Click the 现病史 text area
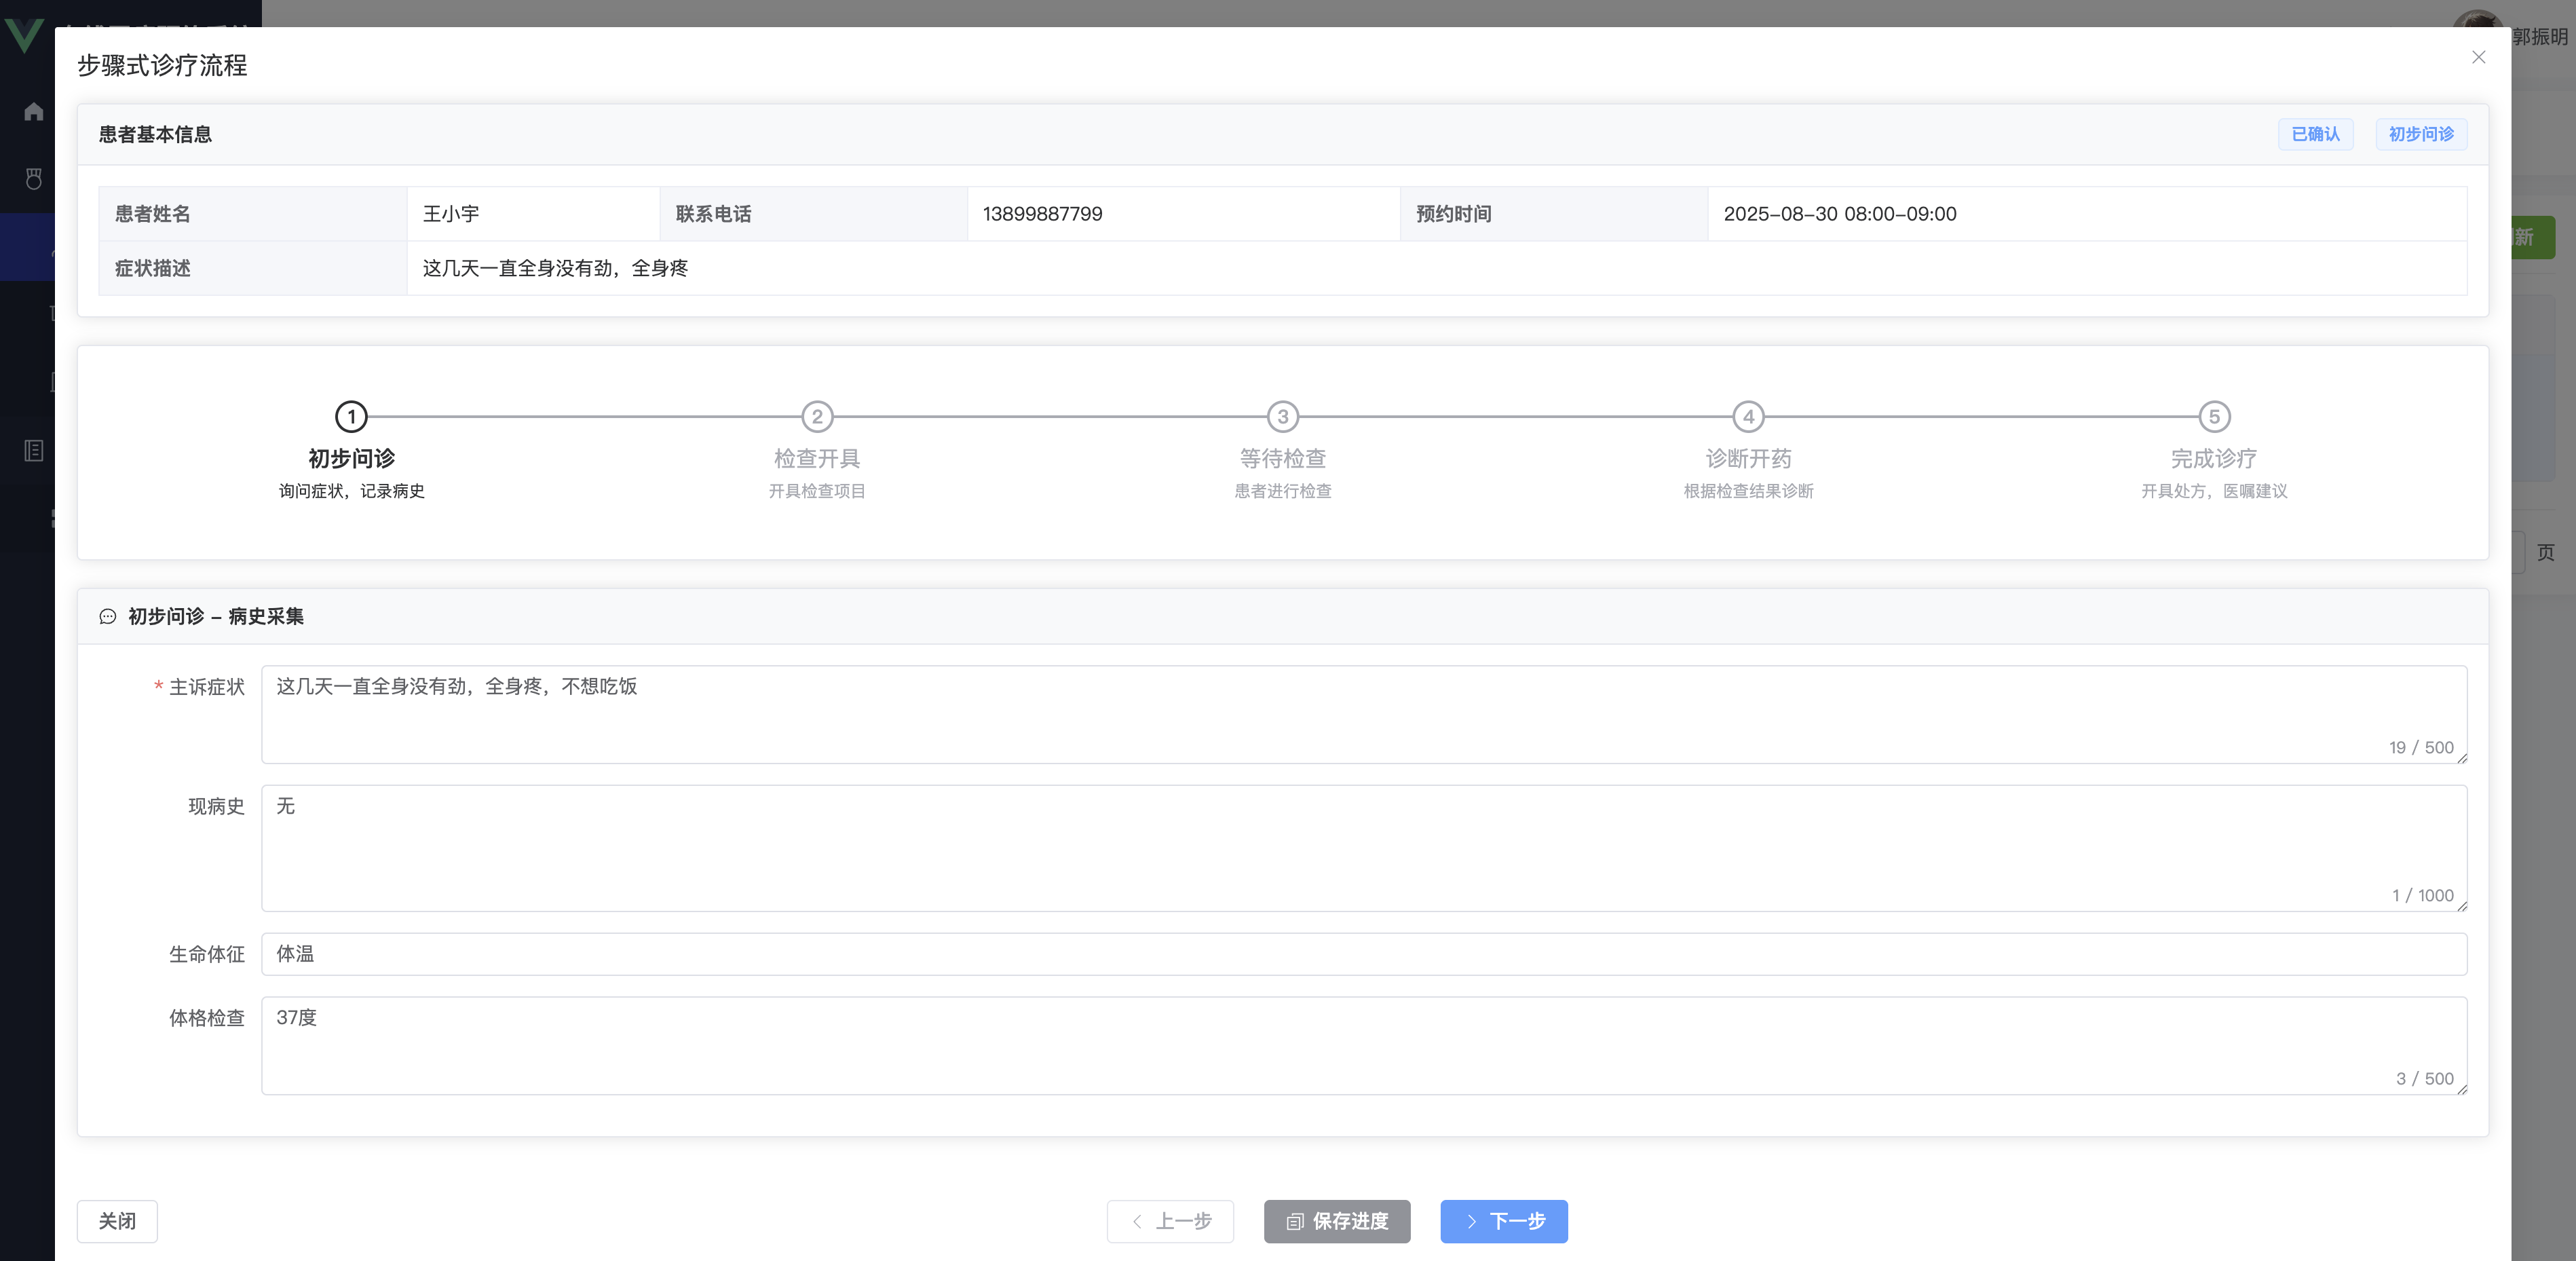The width and height of the screenshot is (2576, 1261). tap(1363, 847)
